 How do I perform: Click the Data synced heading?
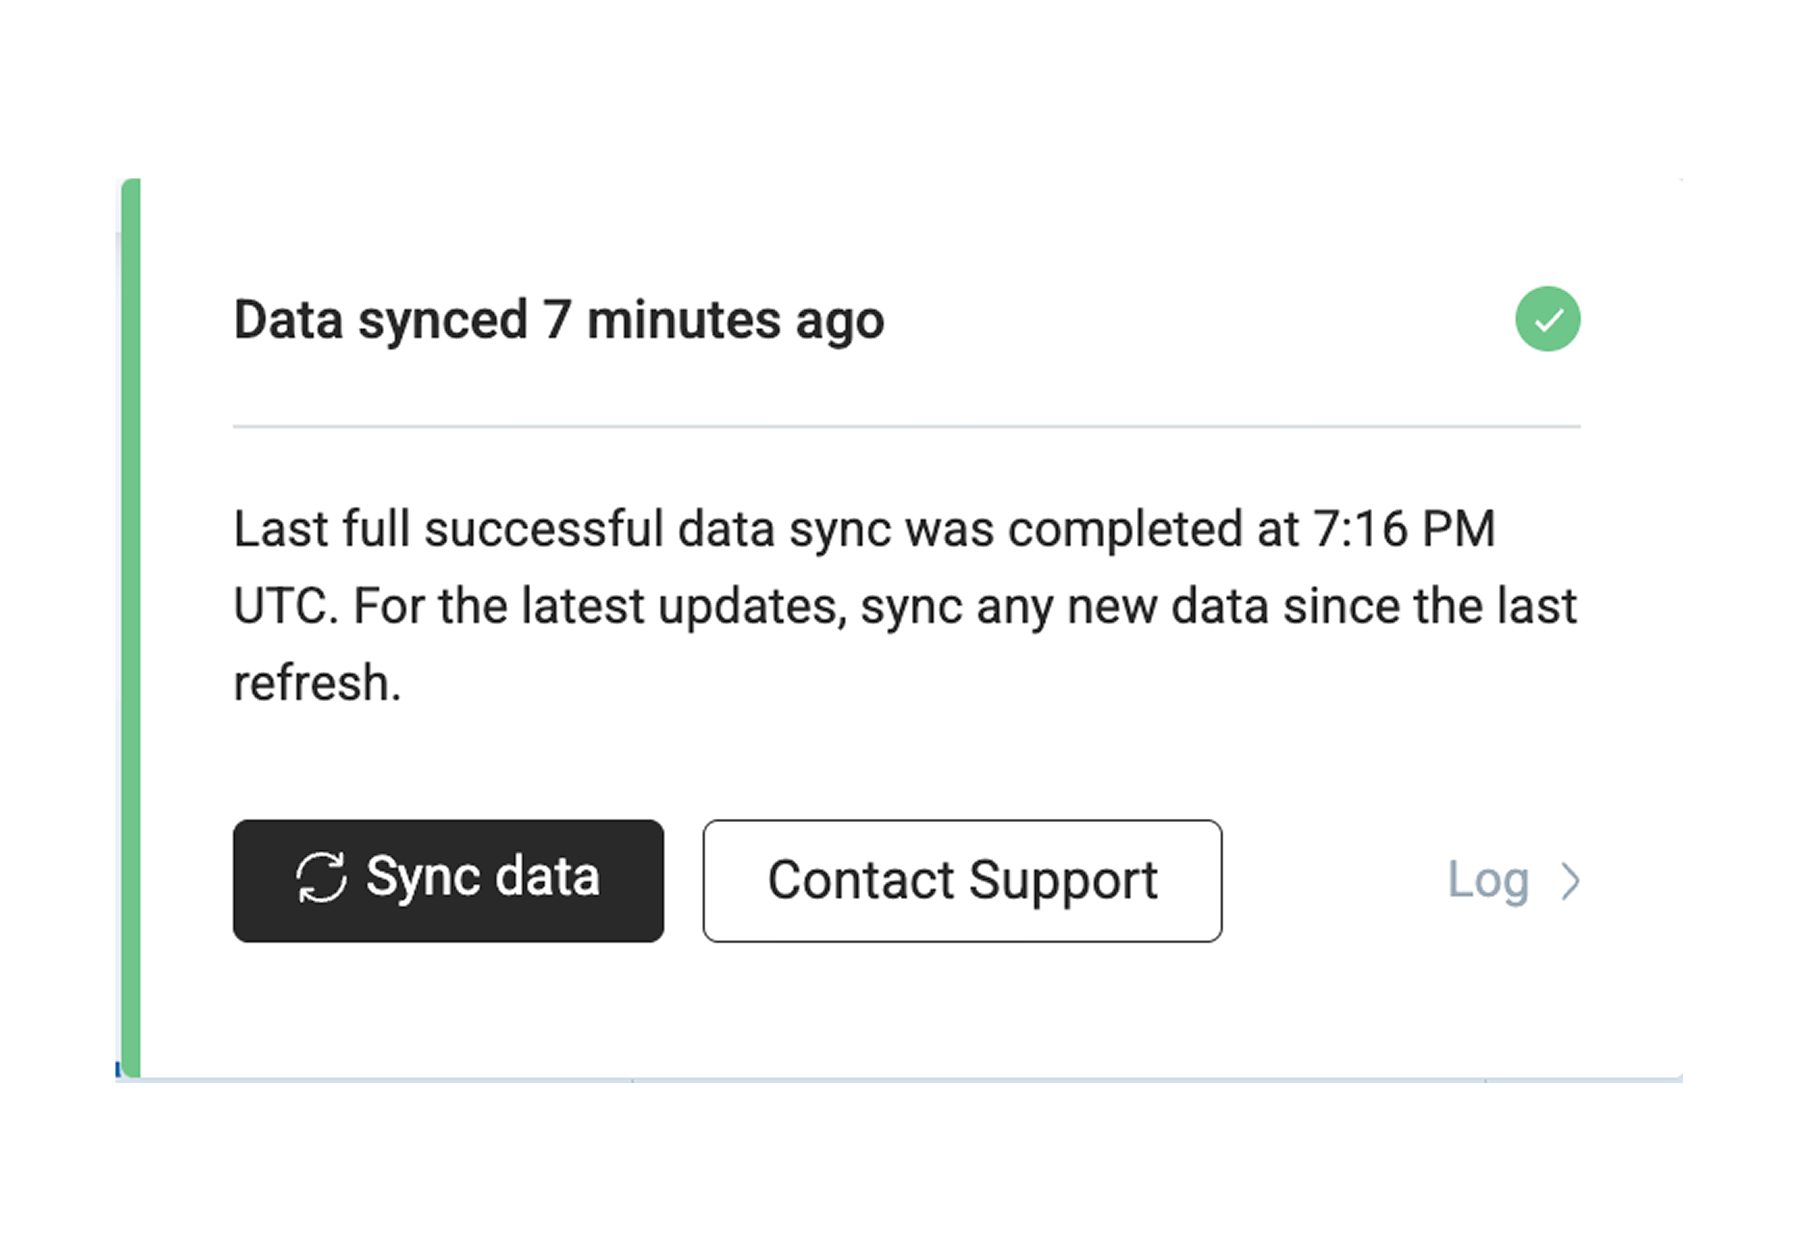[x=557, y=319]
